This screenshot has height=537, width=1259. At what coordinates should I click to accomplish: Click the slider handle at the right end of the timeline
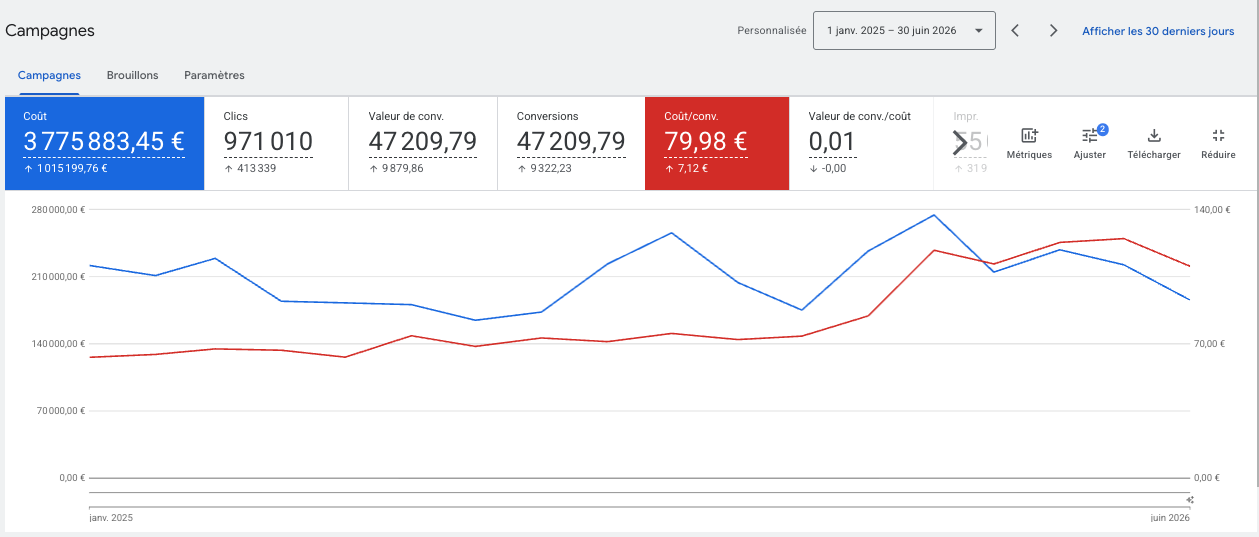pyautogui.click(x=1190, y=499)
